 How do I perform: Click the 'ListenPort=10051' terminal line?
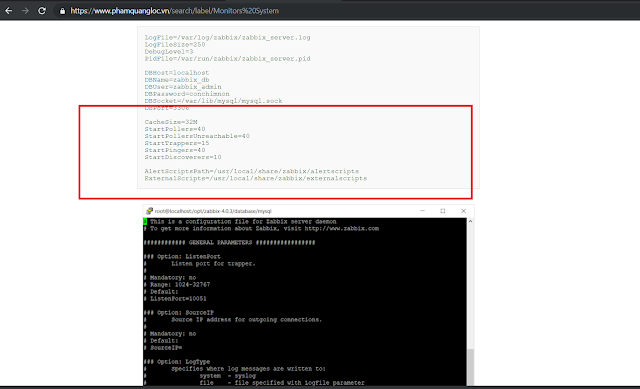175,299
